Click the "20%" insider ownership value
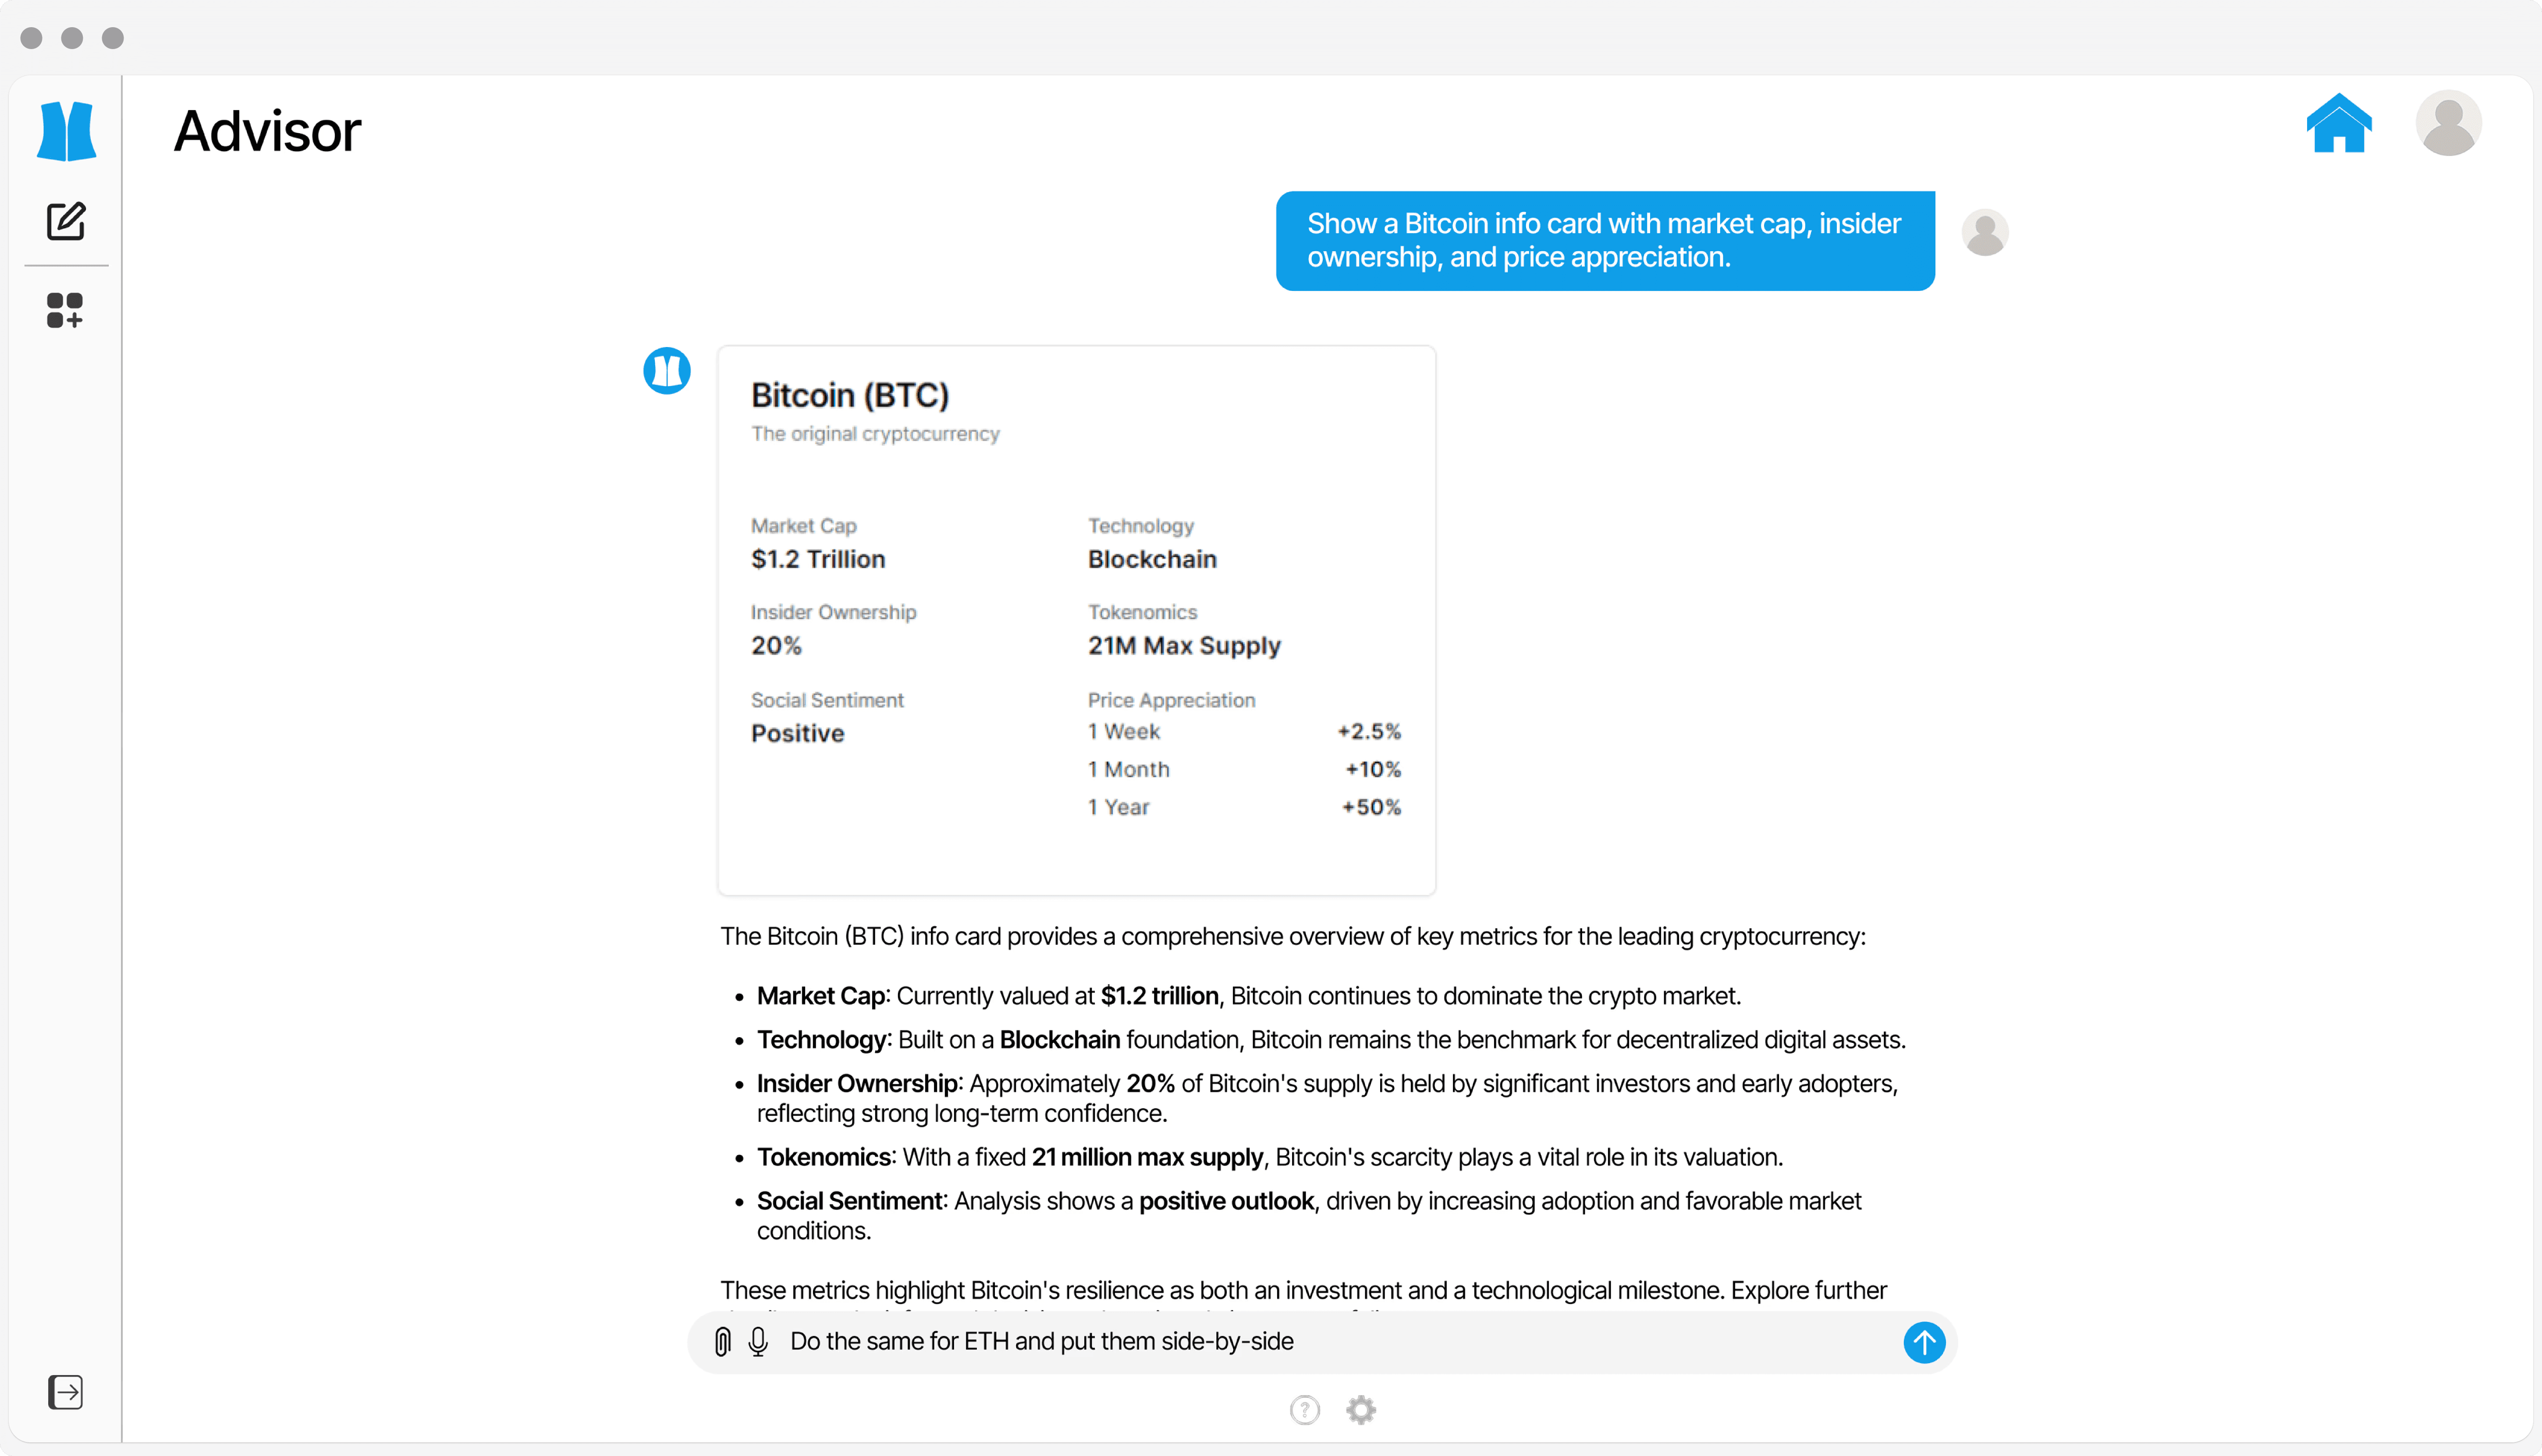The image size is (2542, 1456). [x=776, y=645]
